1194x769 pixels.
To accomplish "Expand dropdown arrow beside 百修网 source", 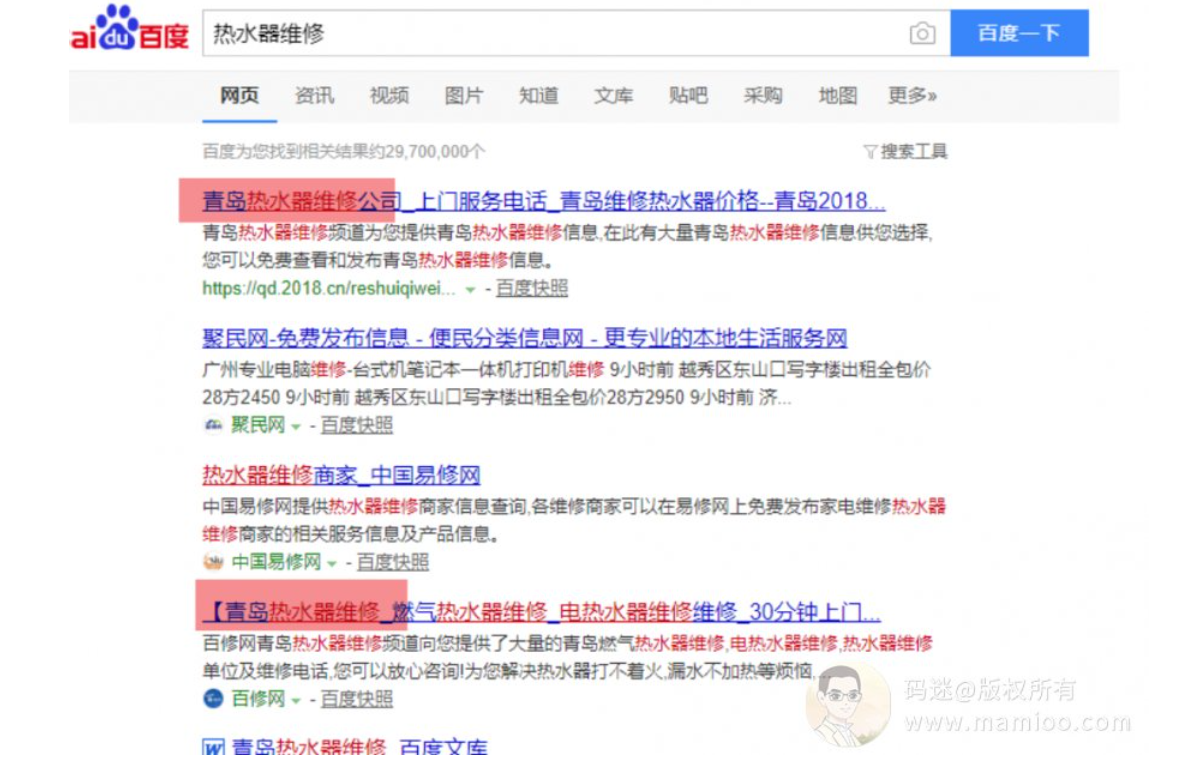I will (x=296, y=700).
